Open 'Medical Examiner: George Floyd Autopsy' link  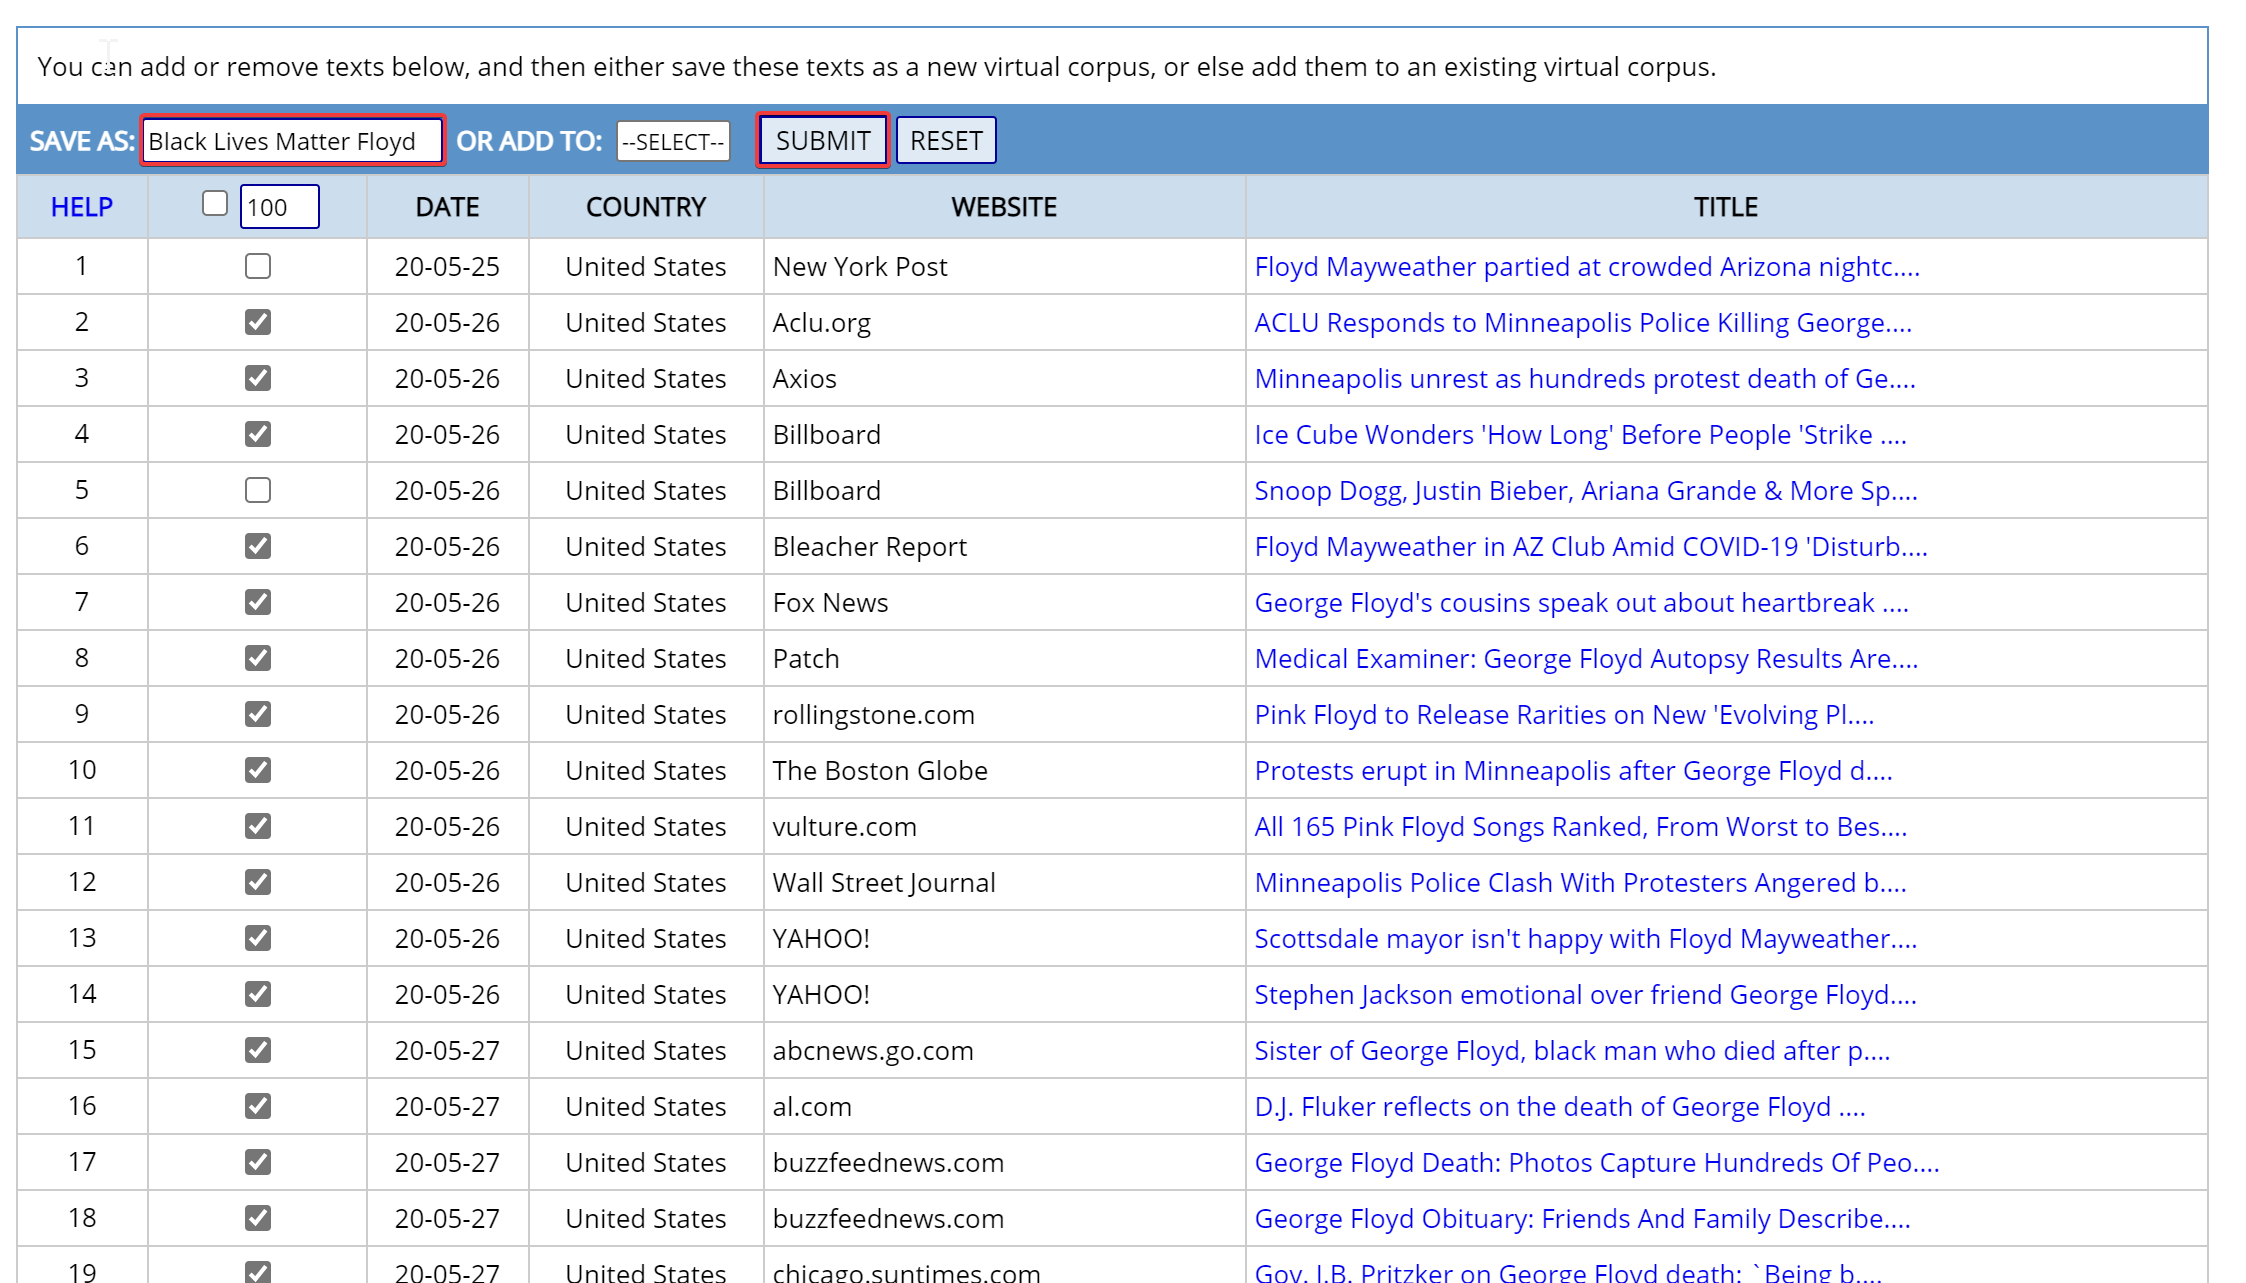point(1586,659)
